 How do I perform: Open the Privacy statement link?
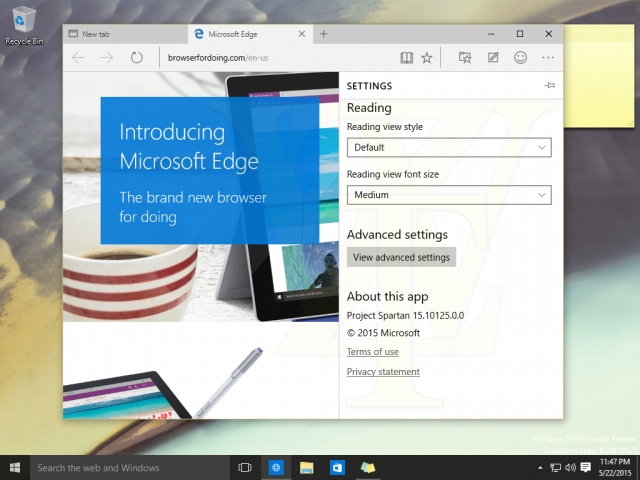pyautogui.click(x=383, y=372)
